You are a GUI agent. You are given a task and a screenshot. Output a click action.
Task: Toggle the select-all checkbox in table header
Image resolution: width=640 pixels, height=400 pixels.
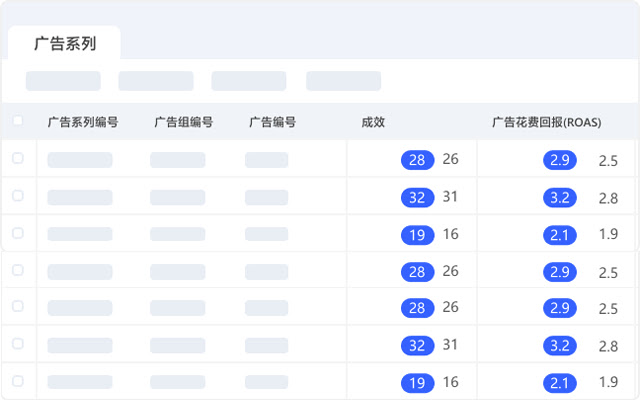[18, 121]
